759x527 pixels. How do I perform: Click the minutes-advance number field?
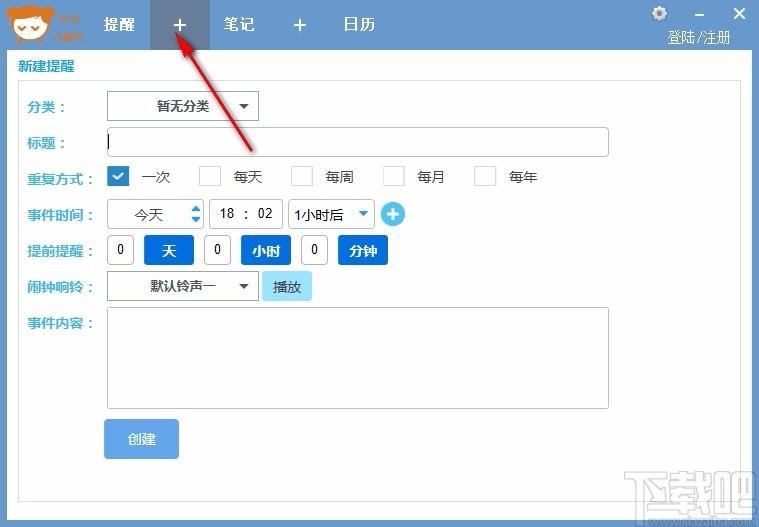(314, 250)
